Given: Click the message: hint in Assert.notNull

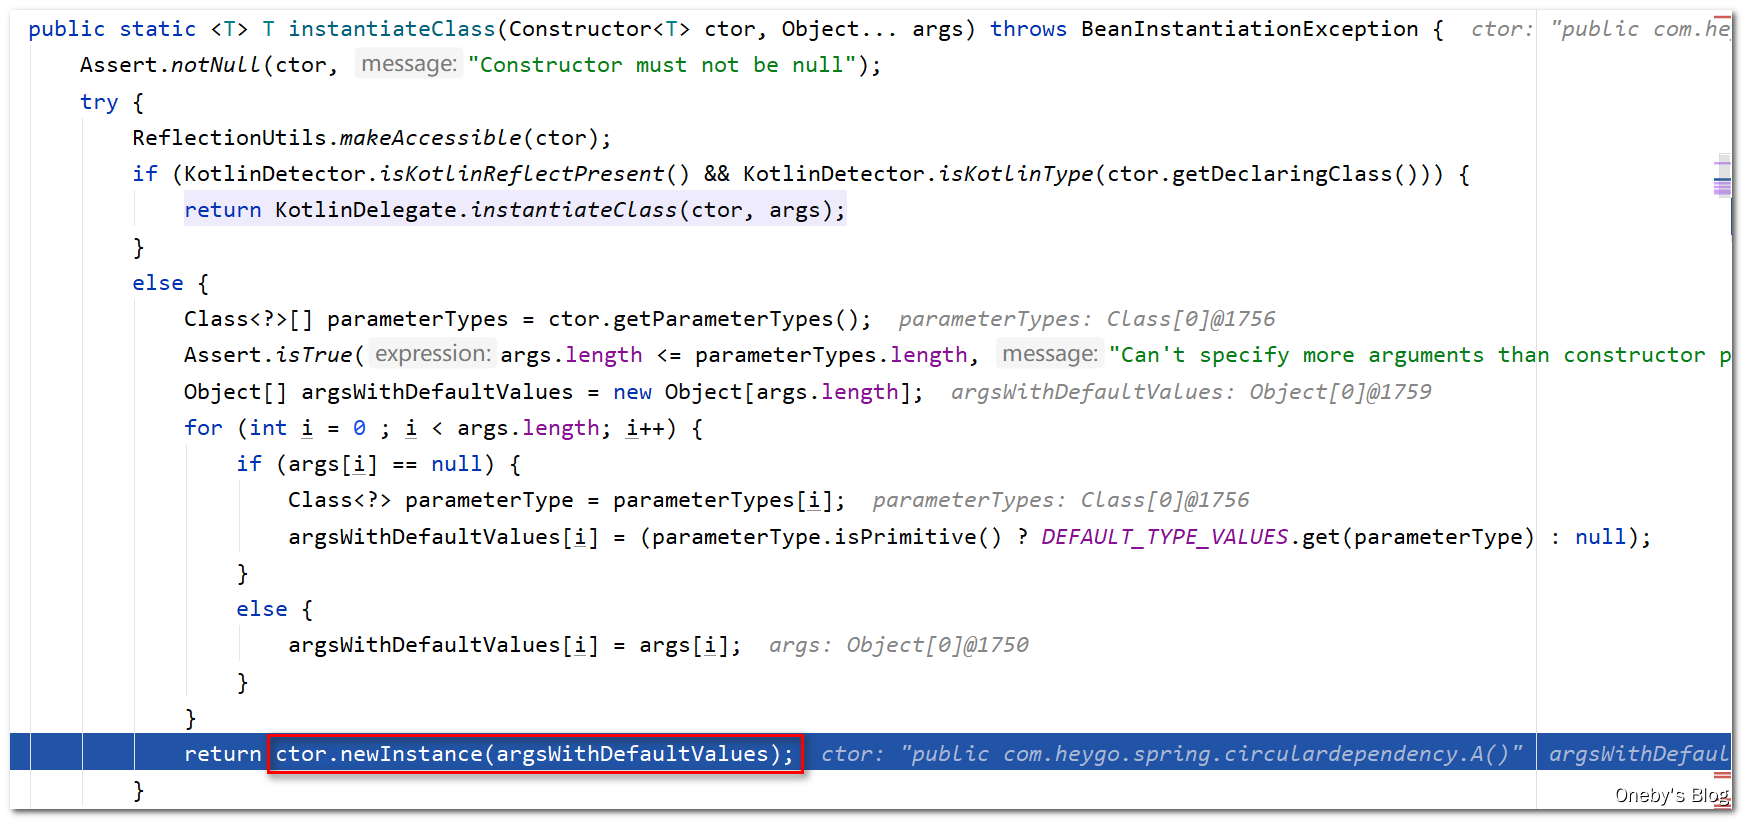Looking at the screenshot, I should click(x=409, y=64).
